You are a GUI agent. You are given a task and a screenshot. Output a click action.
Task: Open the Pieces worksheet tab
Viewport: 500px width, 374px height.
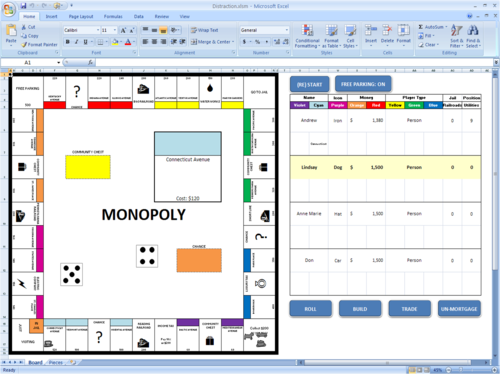[56, 362]
